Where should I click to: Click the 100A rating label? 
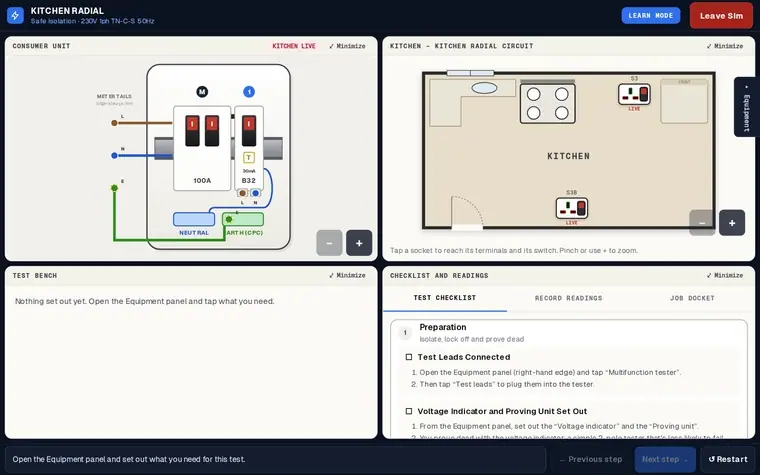tap(202, 180)
